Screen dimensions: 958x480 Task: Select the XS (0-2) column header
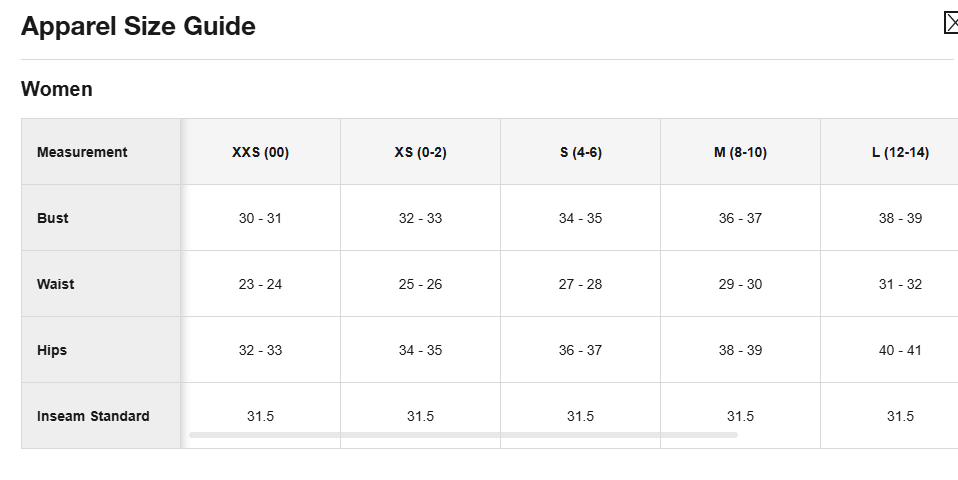(420, 153)
